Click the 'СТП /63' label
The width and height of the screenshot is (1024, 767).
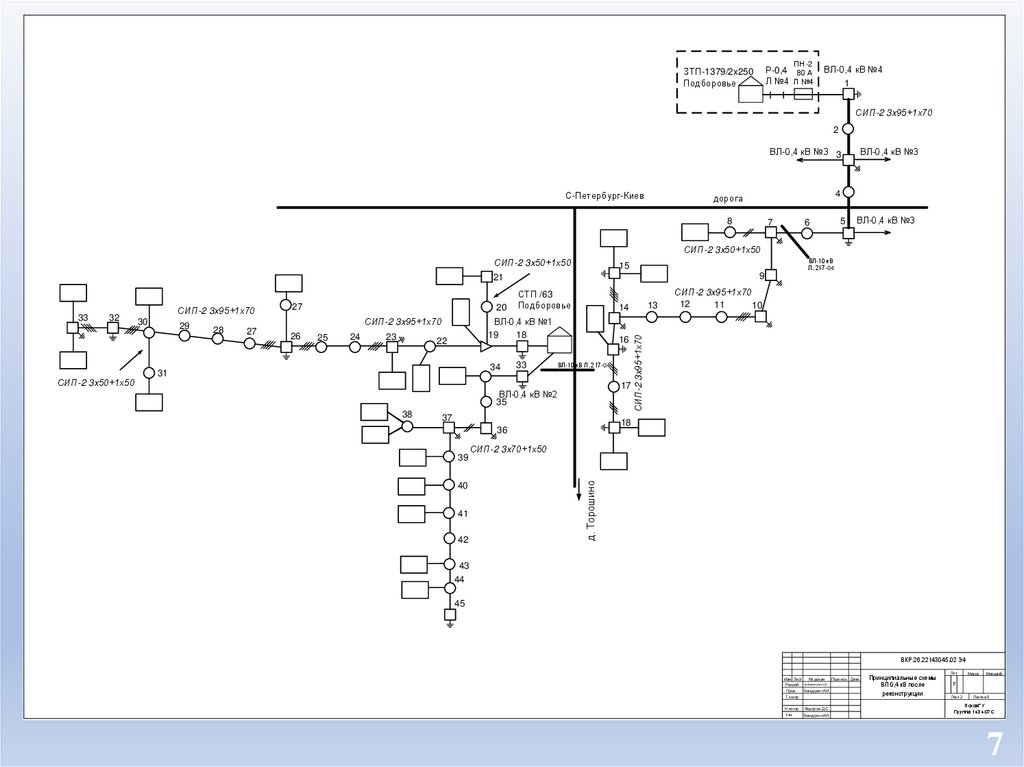(x=536, y=295)
